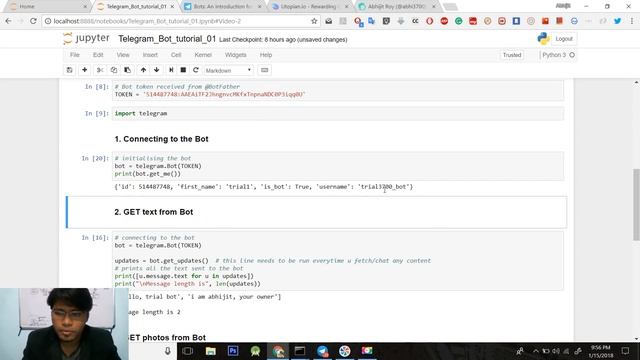Click the Jupyter logo
This screenshot has width=640, height=360.
tap(87, 38)
